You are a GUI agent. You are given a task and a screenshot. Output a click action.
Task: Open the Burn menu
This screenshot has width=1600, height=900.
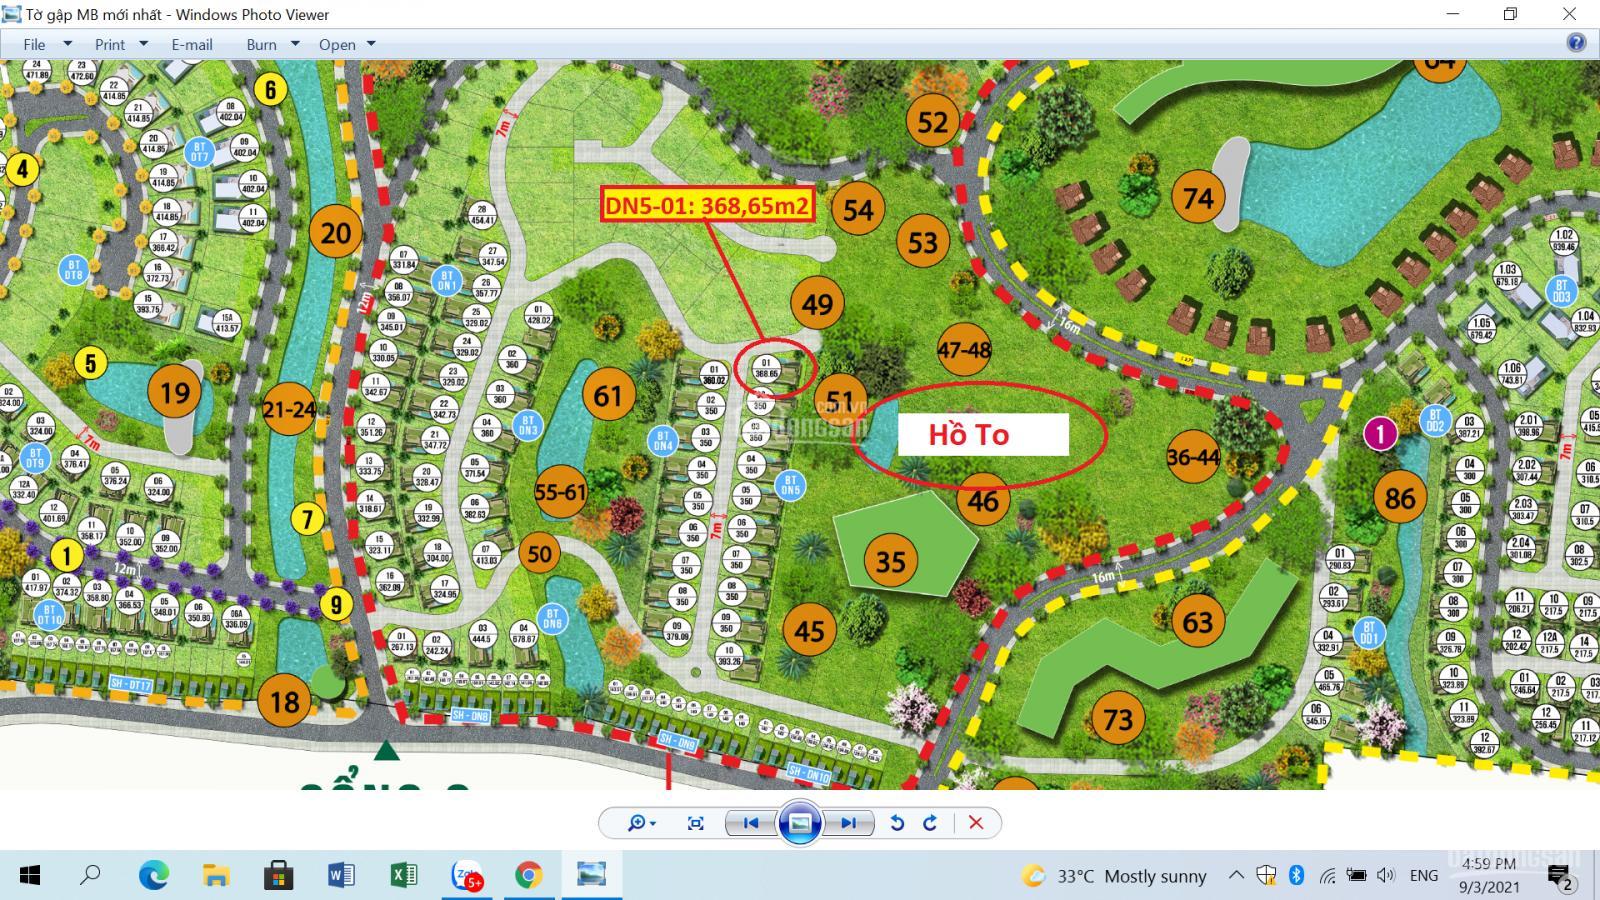(x=261, y=44)
